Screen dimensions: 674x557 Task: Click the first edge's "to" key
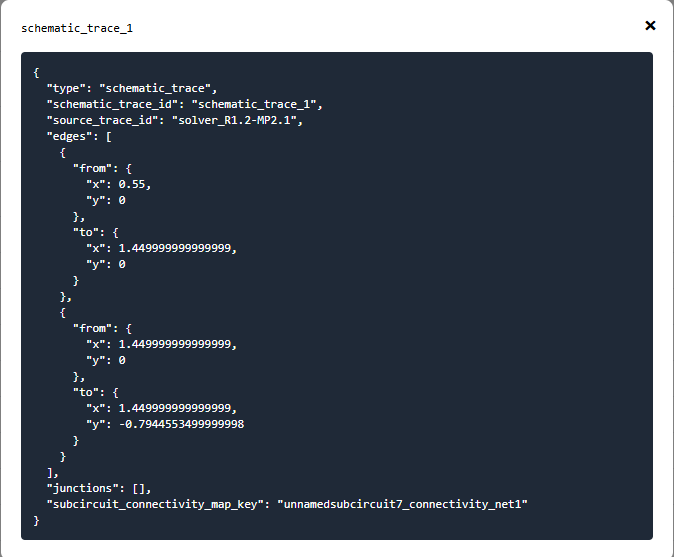click(86, 233)
